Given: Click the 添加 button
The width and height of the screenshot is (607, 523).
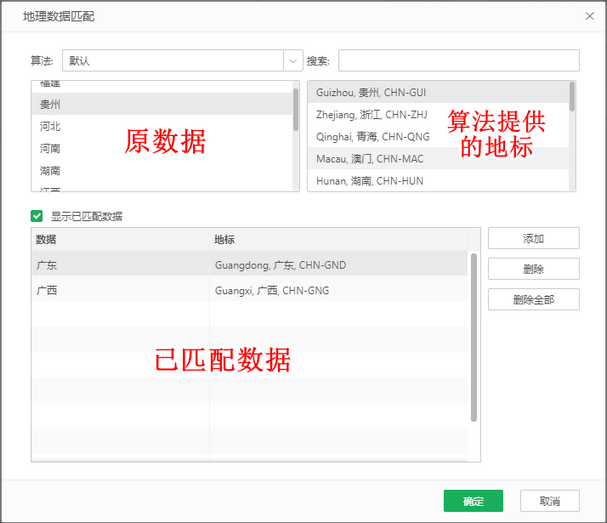Looking at the screenshot, I should [x=533, y=238].
